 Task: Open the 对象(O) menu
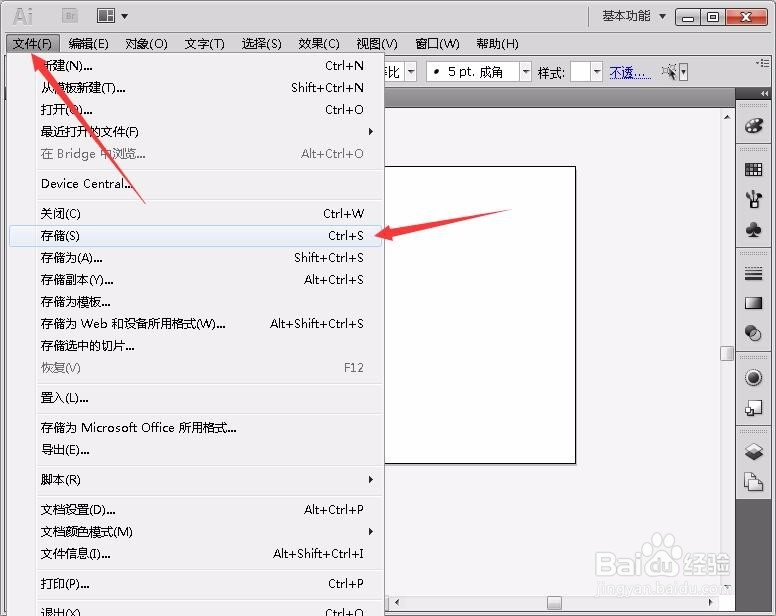point(146,44)
